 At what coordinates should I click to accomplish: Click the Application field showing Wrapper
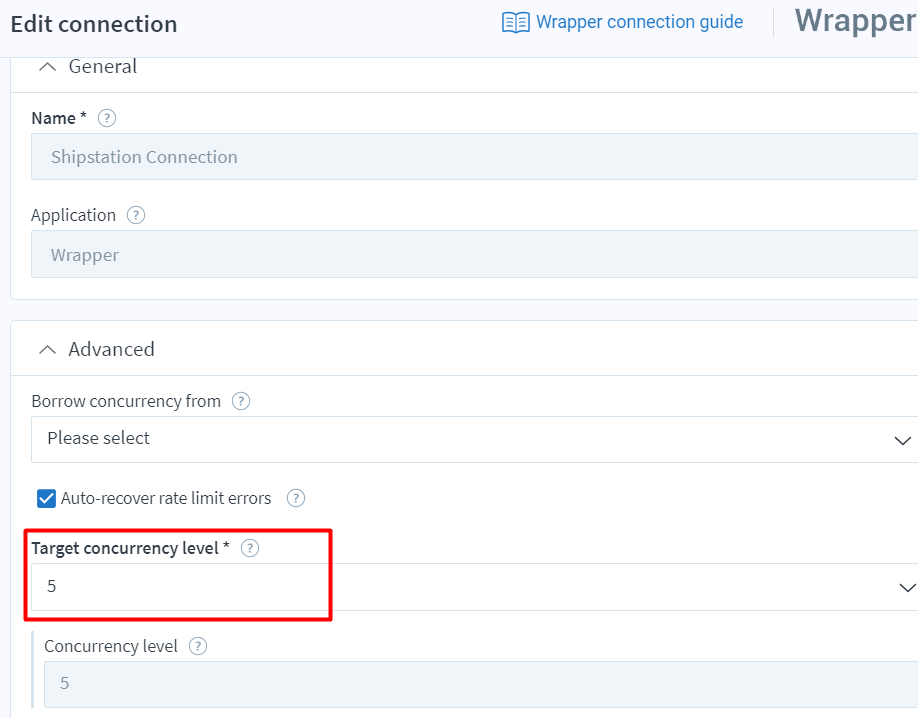click(474, 254)
